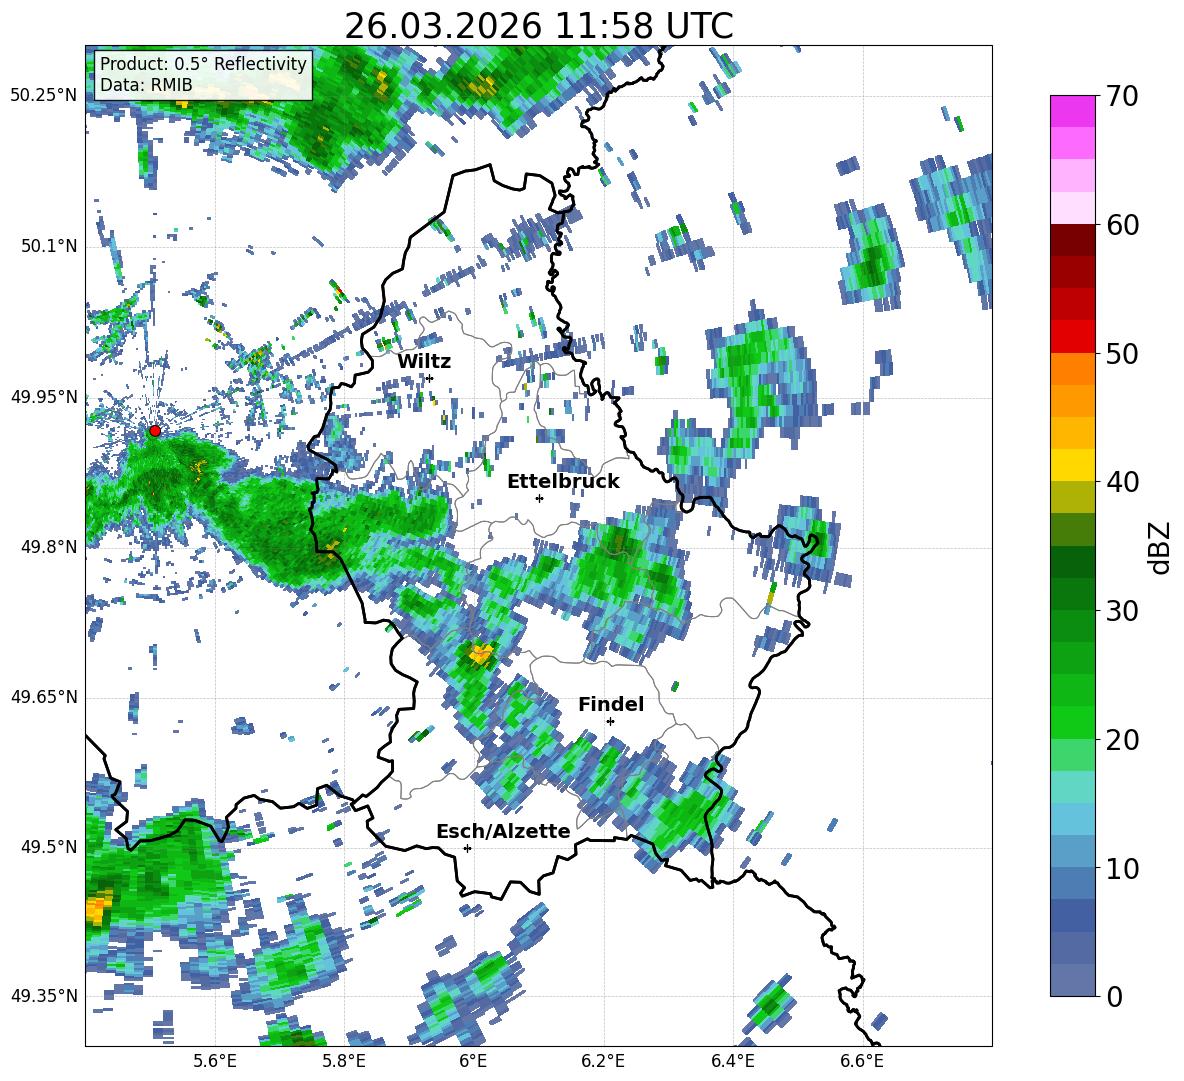Click the Findel cross marker

pos(610,722)
